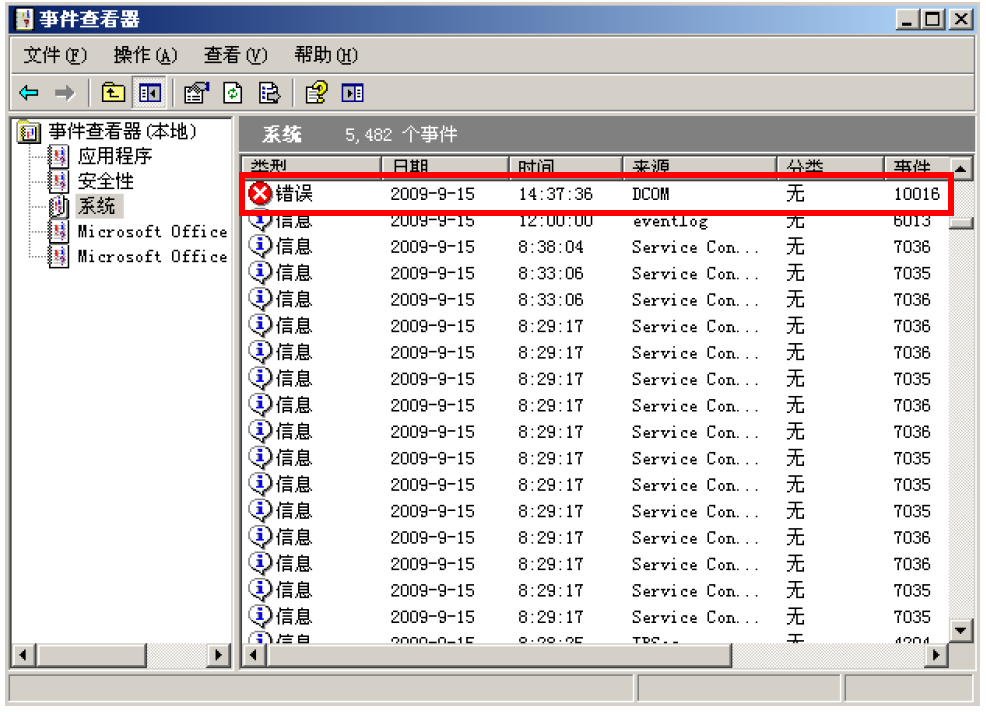The image size is (986, 712).
Task: Select the 应用程序 log in the tree
Action: 114,156
